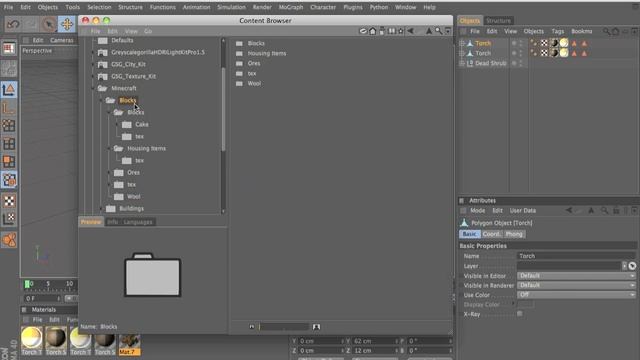Open the Go menu in Content Browser
This screenshot has height=360, width=640.
point(148,31)
